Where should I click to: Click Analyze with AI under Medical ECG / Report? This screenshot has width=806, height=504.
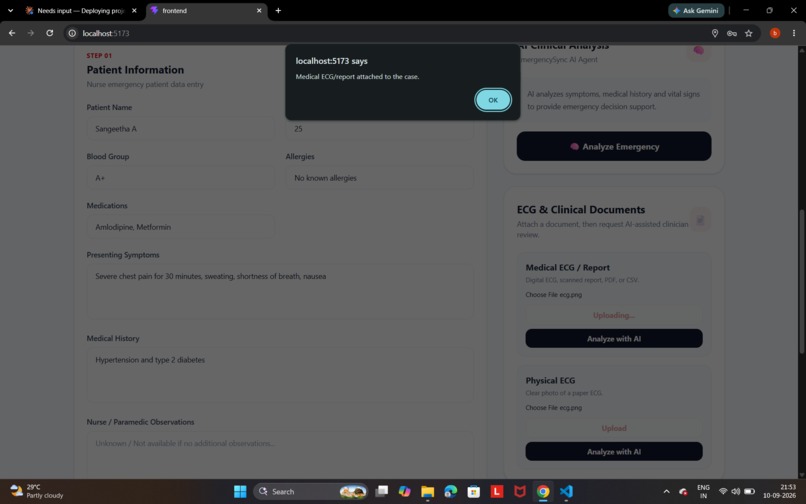pyautogui.click(x=614, y=338)
